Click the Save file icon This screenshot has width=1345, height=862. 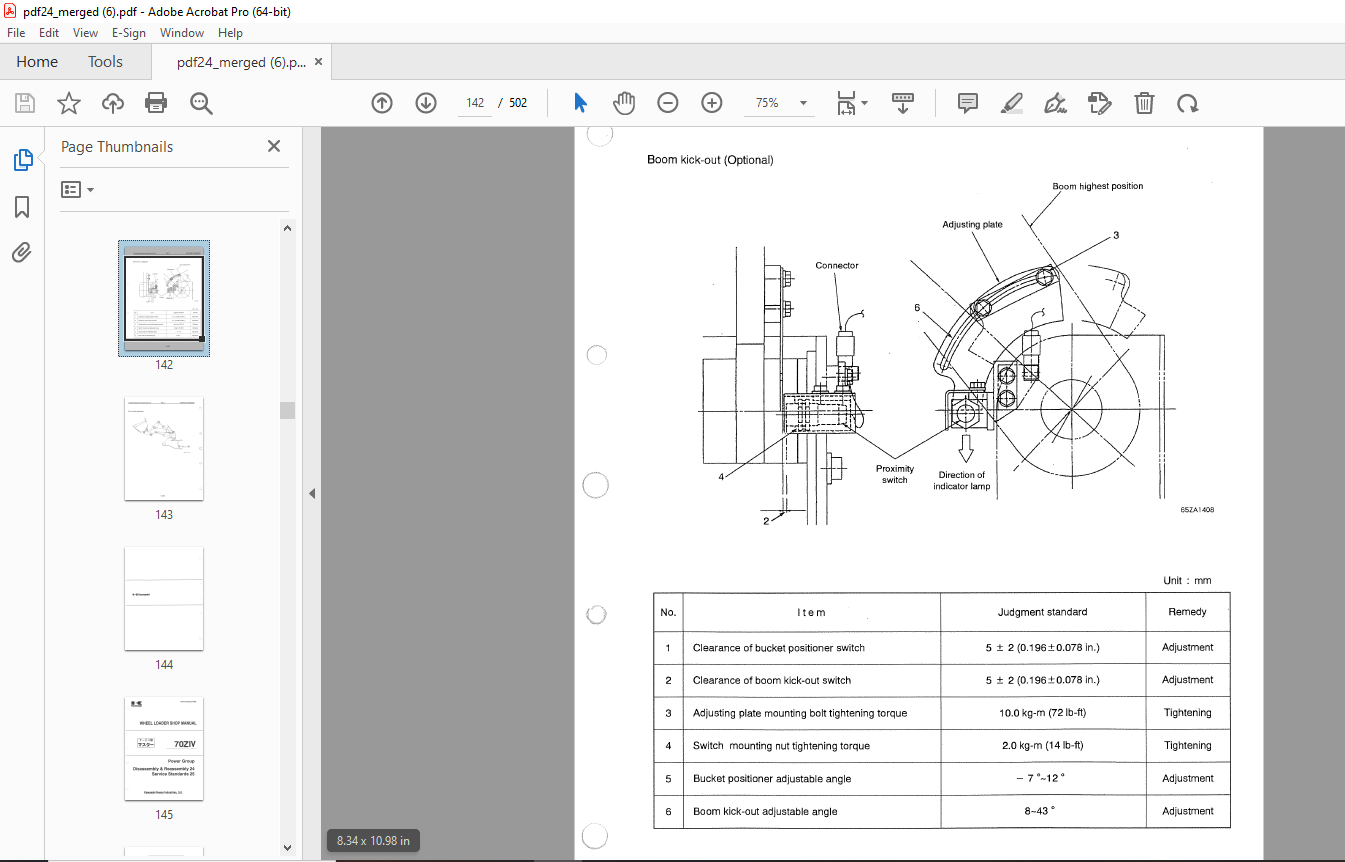click(x=25, y=103)
